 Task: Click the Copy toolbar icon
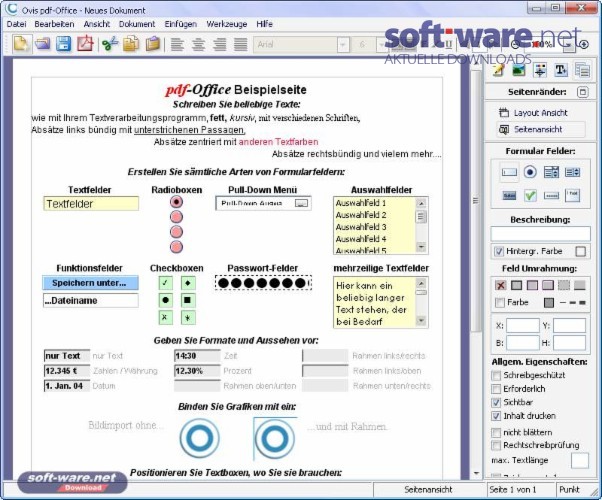(131, 44)
